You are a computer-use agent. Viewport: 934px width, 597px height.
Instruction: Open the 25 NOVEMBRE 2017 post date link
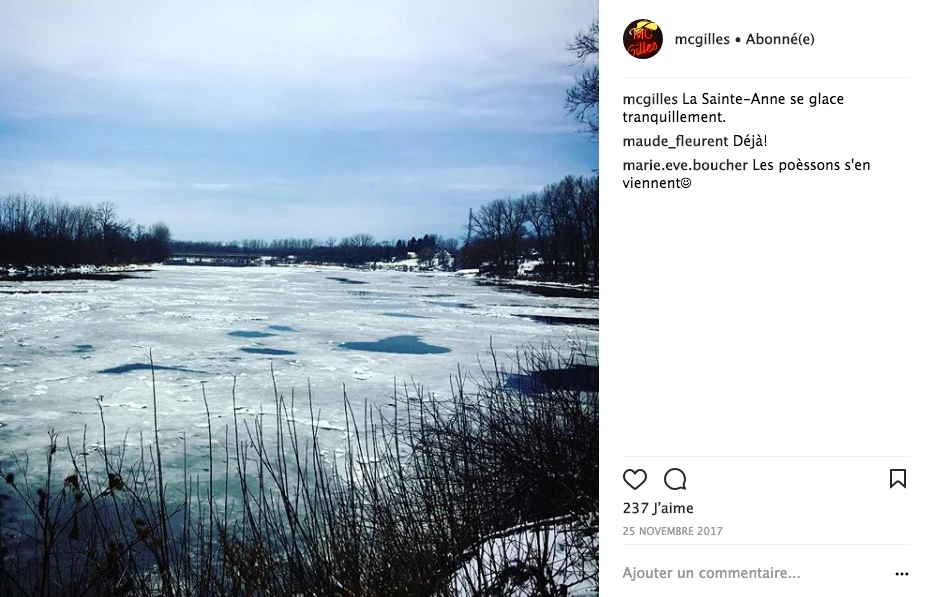click(673, 531)
